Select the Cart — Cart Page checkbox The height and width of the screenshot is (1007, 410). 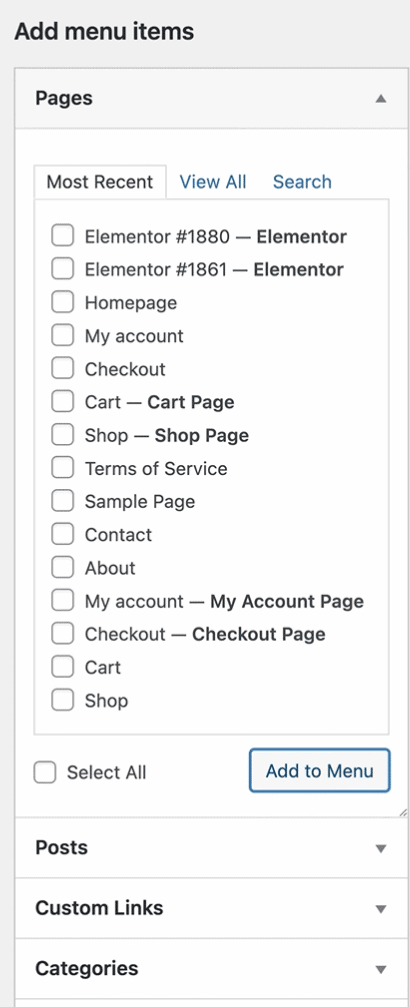pos(62,402)
